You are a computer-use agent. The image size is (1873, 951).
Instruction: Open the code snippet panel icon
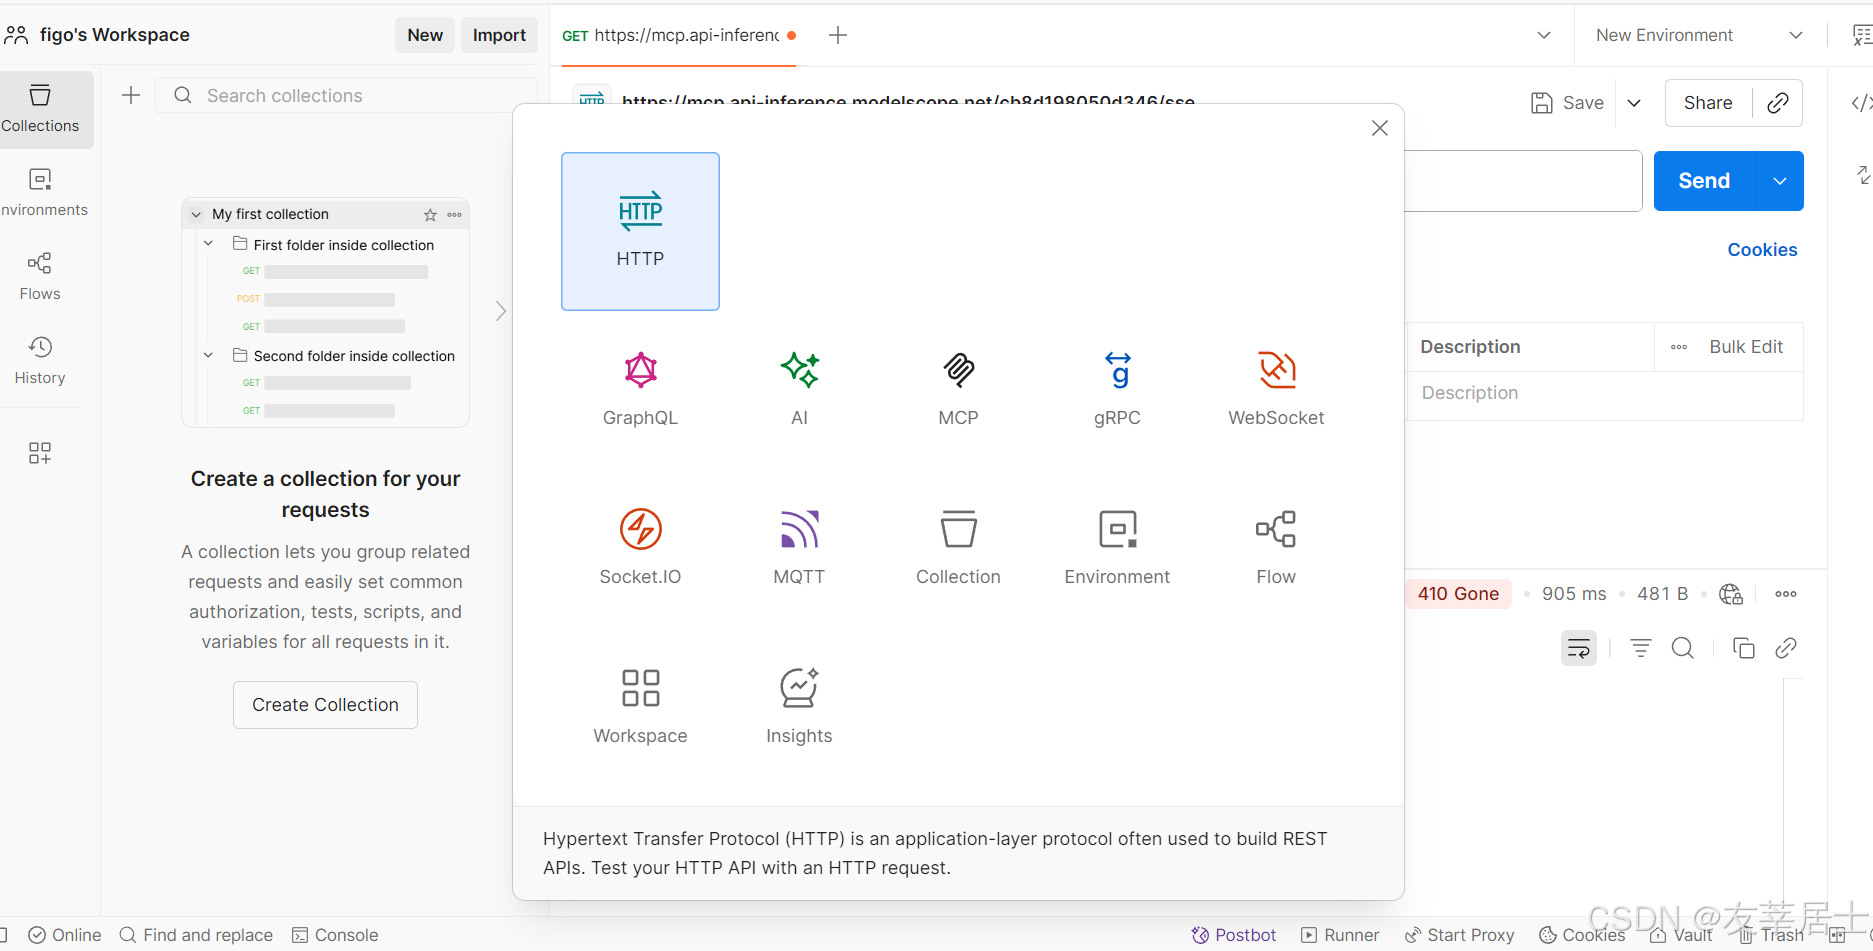click(1861, 103)
